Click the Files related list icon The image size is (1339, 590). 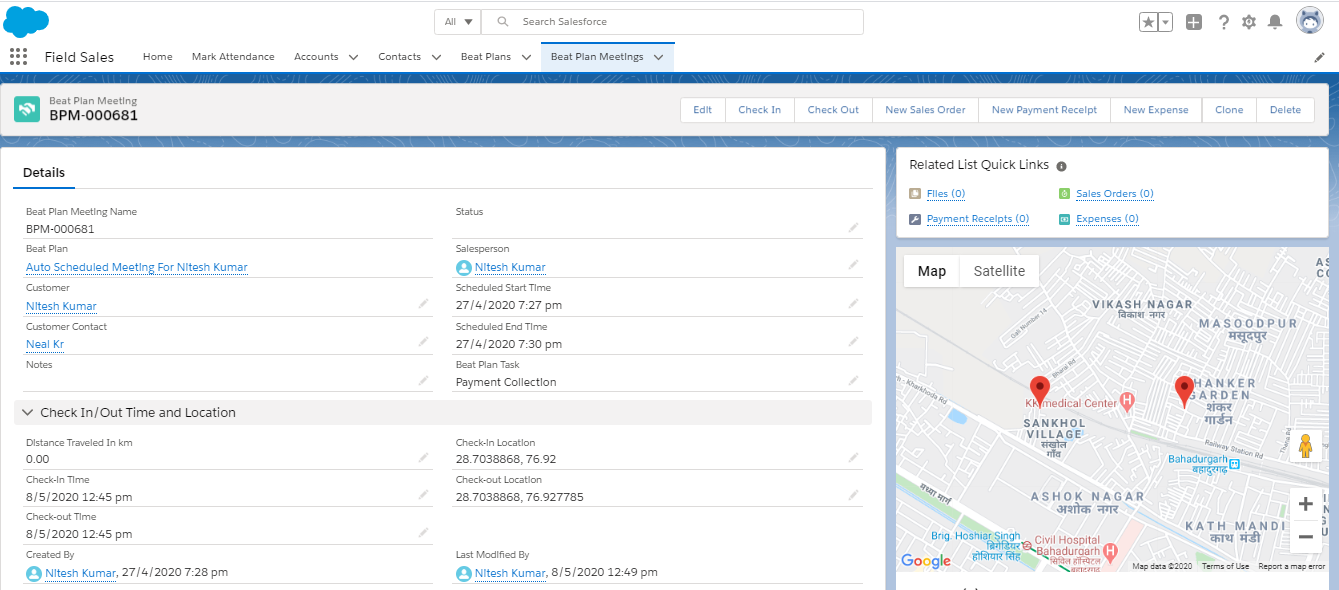click(x=915, y=193)
